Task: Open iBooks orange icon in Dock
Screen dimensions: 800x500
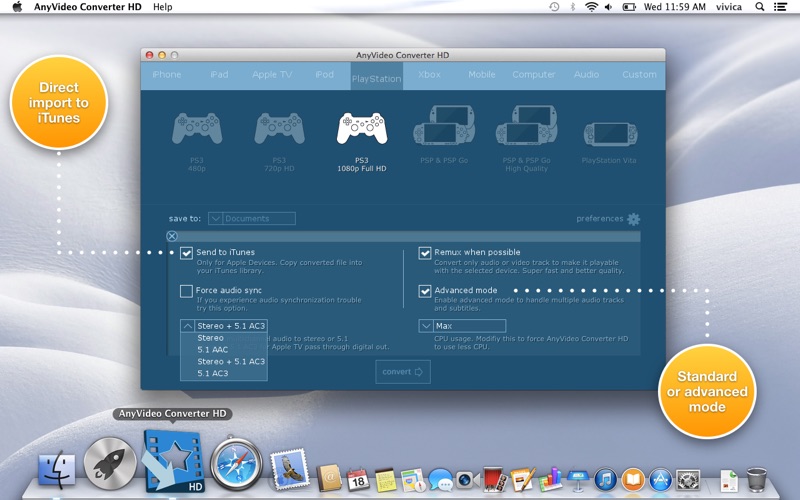Action: click(633, 480)
